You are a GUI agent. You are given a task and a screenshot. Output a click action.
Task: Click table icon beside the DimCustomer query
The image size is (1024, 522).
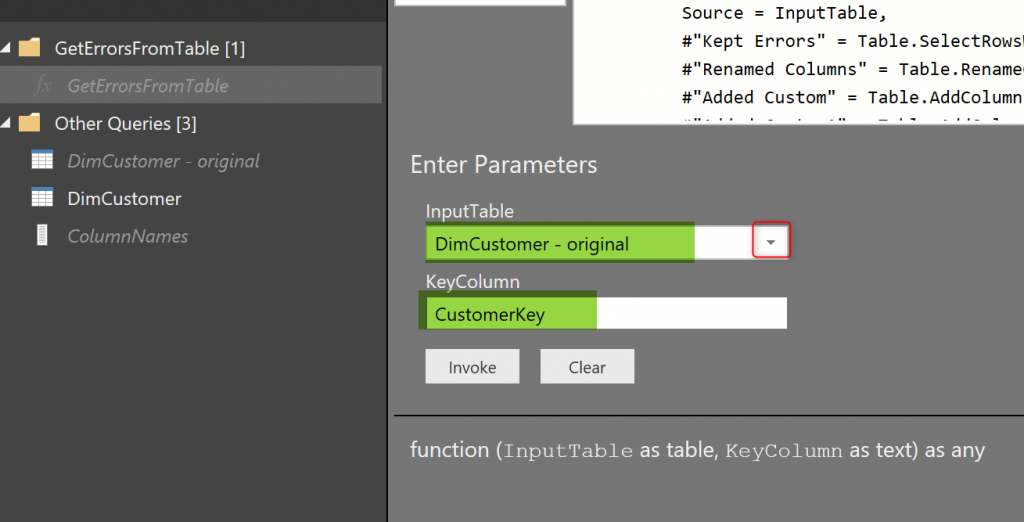click(x=42, y=198)
